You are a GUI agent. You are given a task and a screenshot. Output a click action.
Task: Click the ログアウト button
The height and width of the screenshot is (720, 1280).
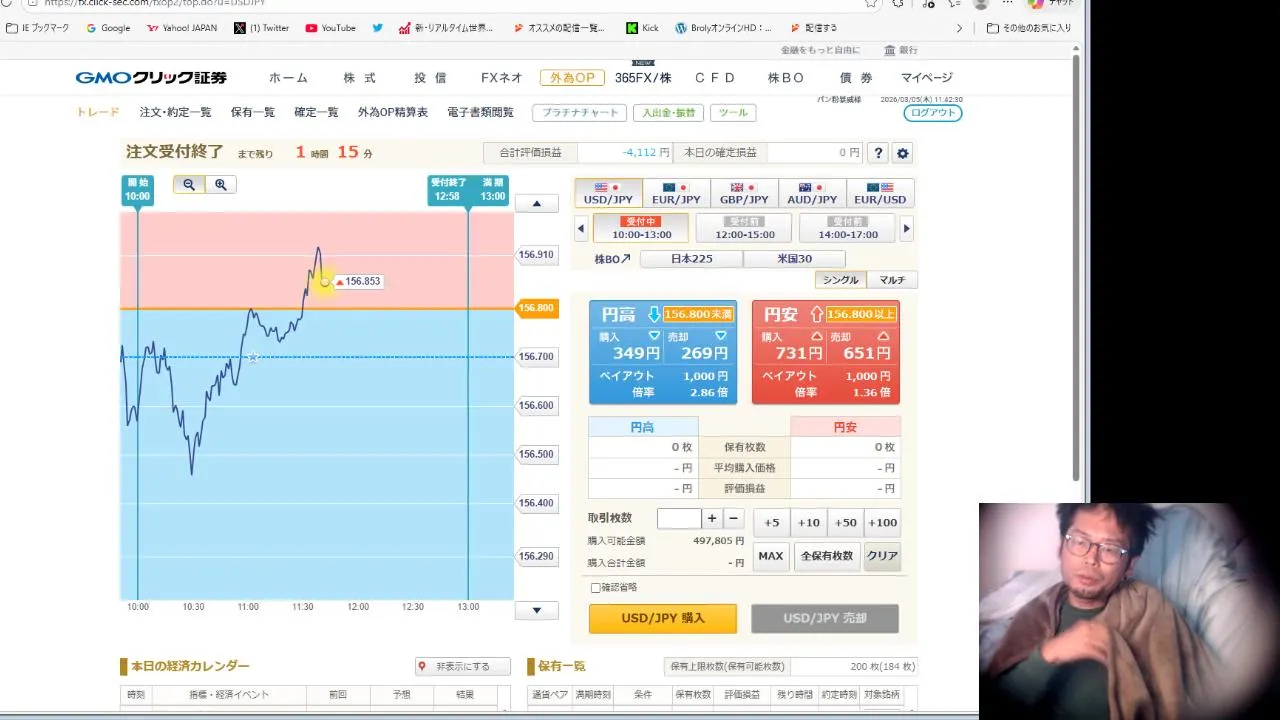click(933, 113)
